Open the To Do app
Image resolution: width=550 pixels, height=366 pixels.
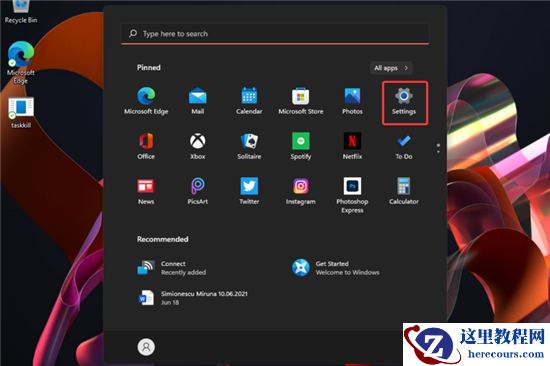[404, 146]
